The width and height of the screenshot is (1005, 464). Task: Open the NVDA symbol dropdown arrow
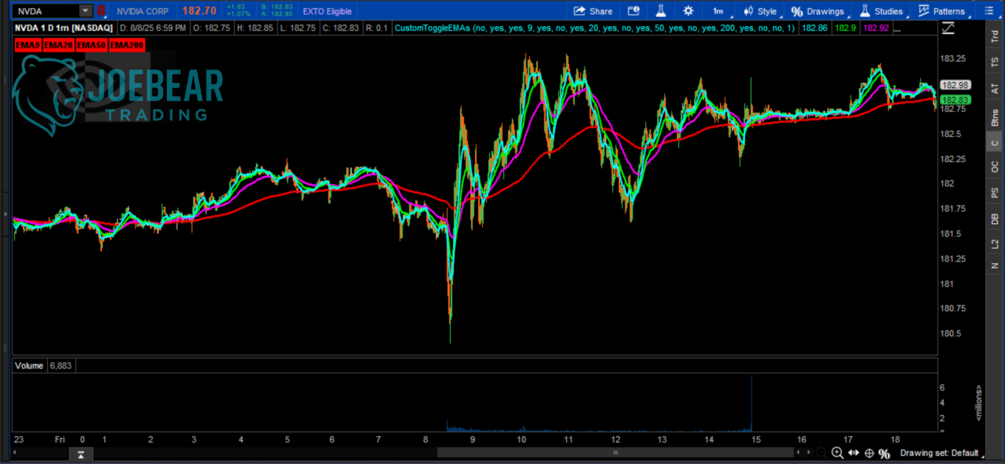[85, 11]
